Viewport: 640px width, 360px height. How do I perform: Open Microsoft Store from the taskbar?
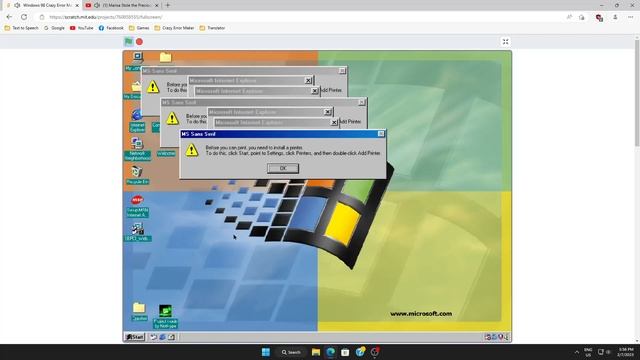point(345,352)
